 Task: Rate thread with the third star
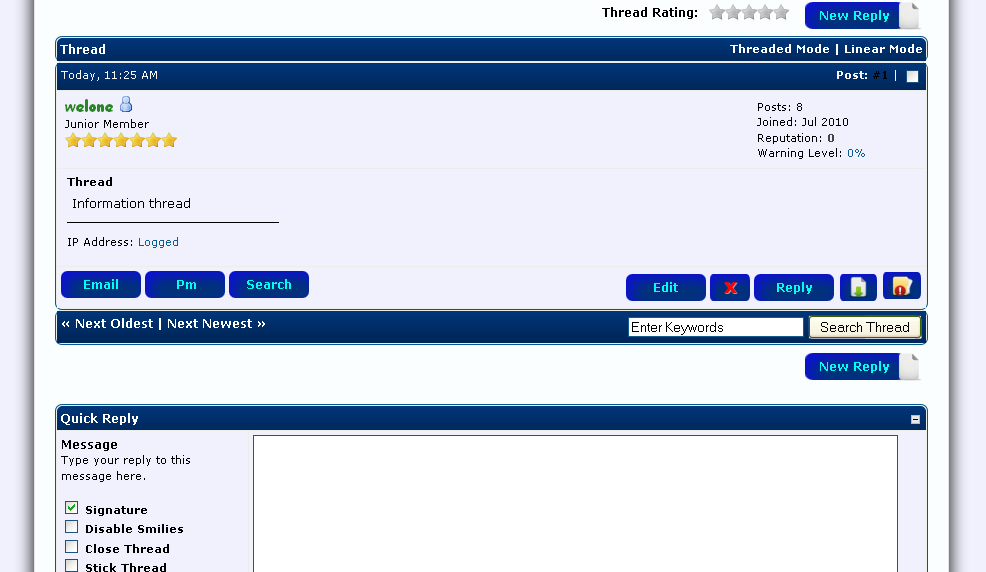click(x=749, y=13)
